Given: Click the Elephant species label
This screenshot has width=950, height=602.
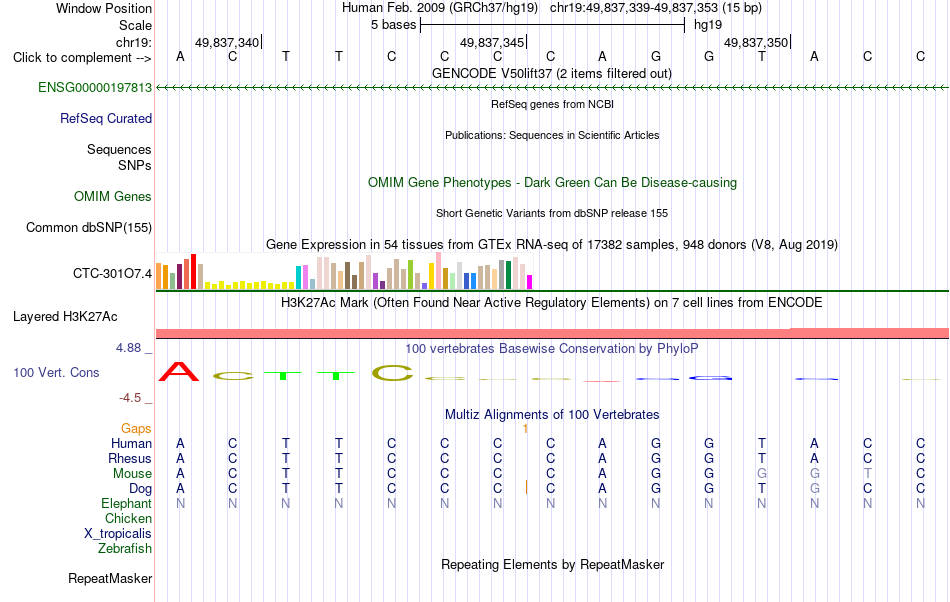Looking at the screenshot, I should (127, 504).
